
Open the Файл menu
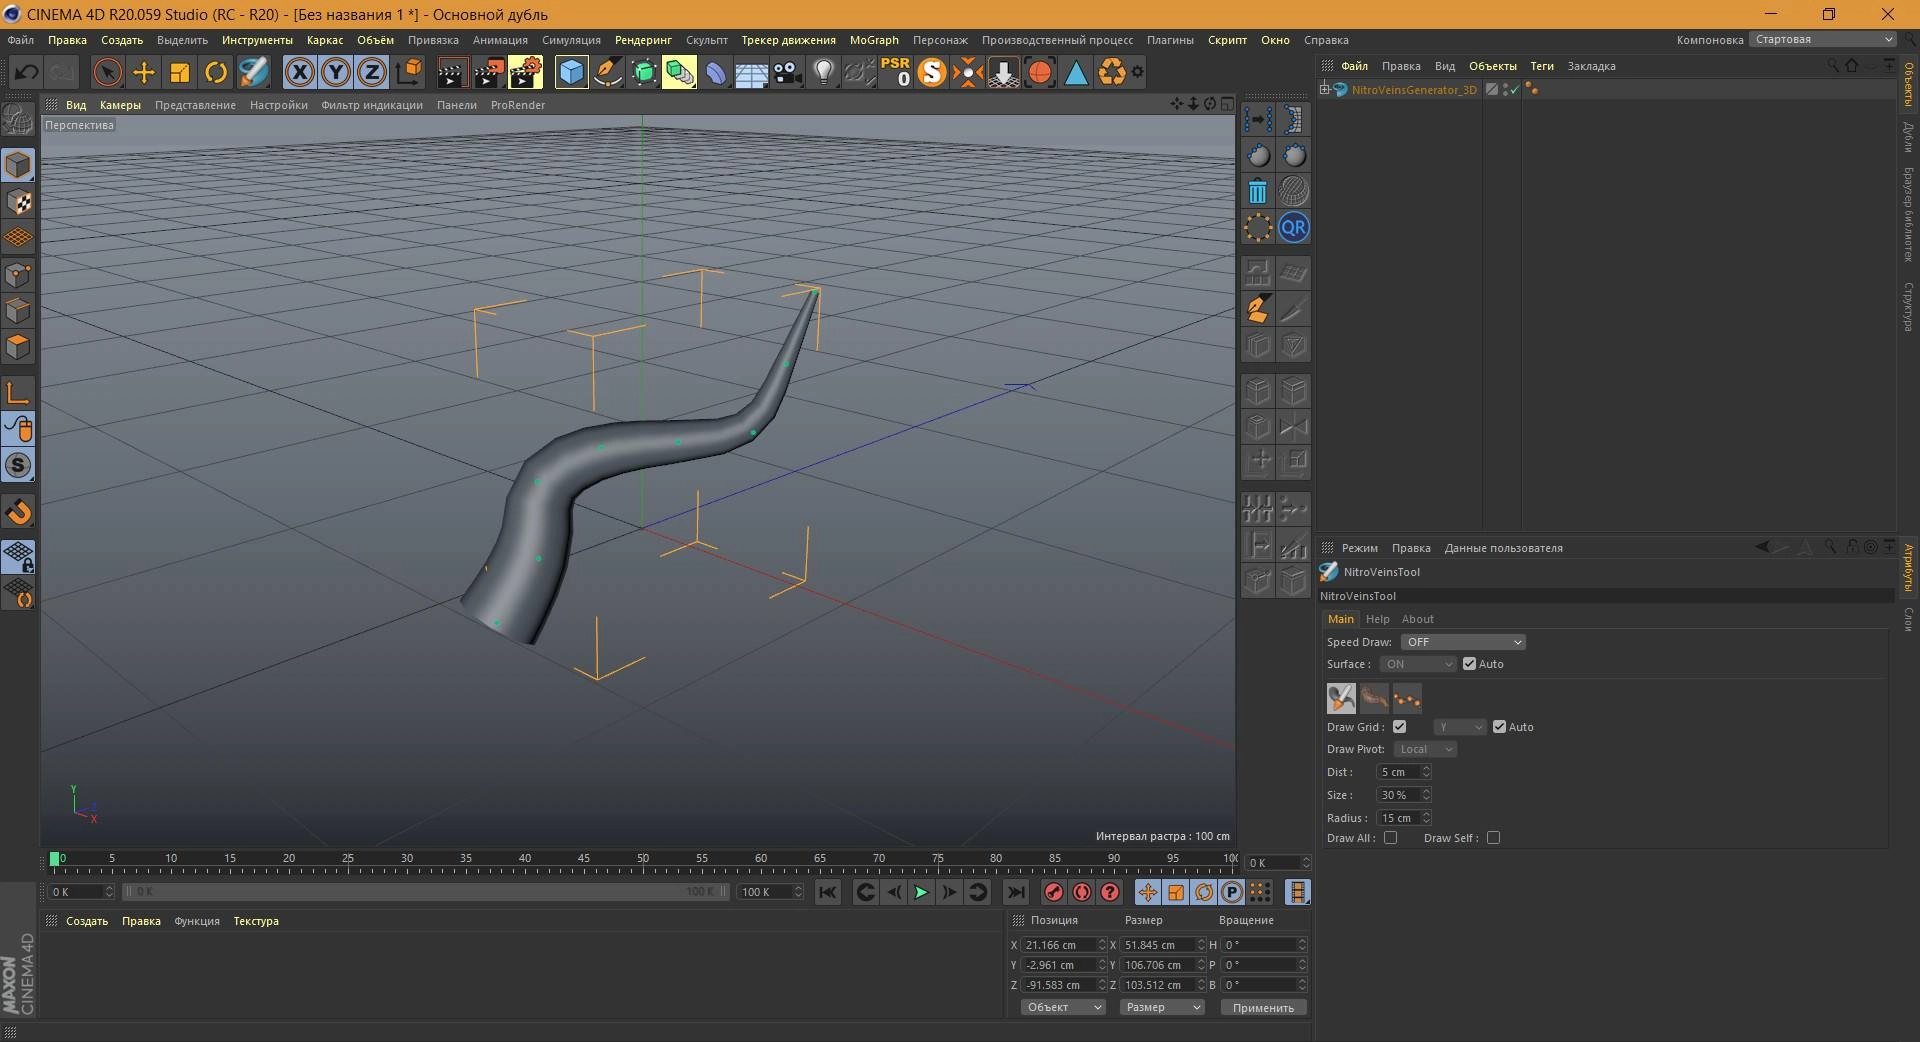pos(20,40)
